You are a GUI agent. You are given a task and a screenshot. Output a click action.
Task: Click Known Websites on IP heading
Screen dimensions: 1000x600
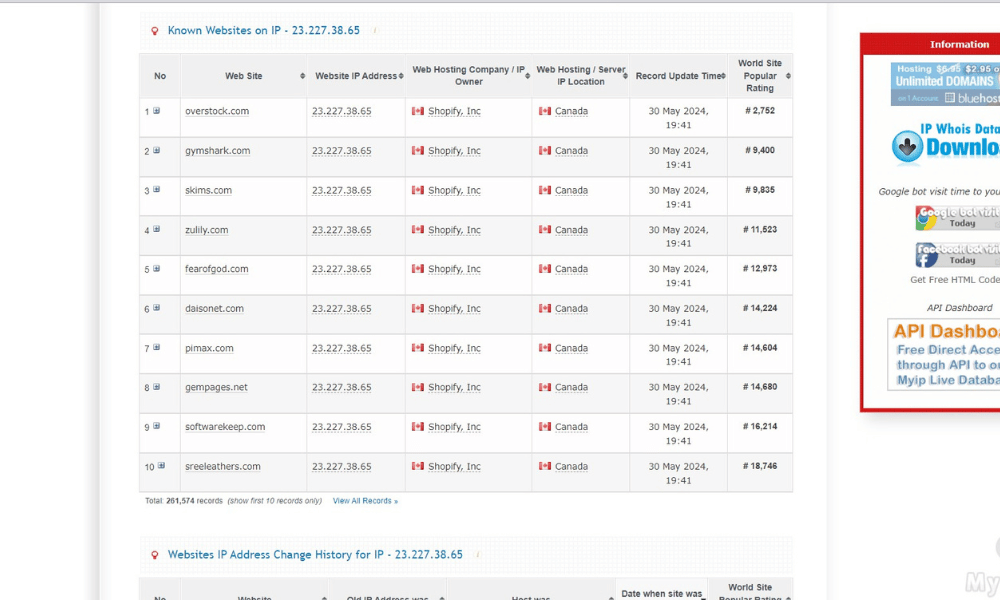pos(263,30)
